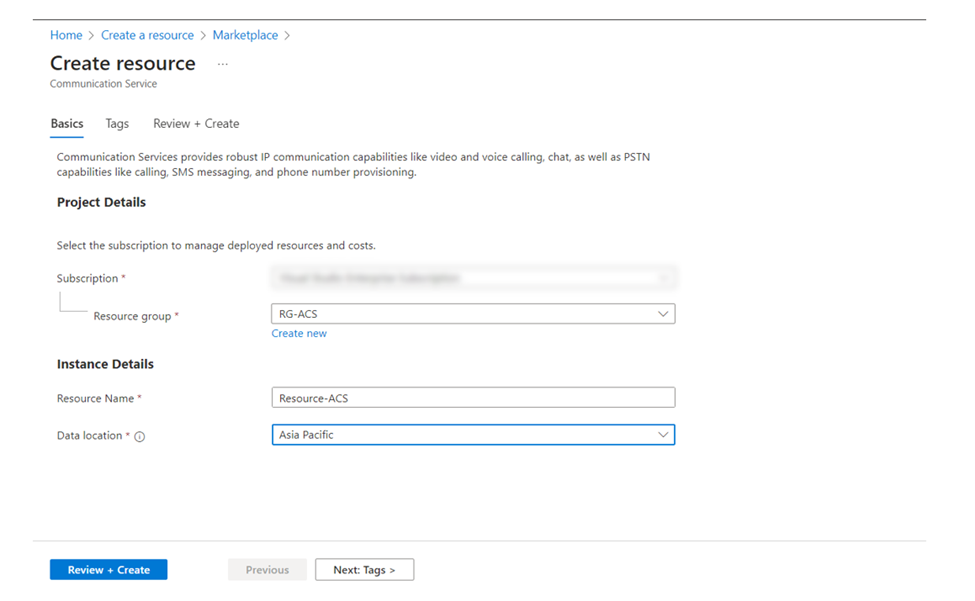Click the Next: Tags button
The width and height of the screenshot is (975, 601).
(364, 569)
